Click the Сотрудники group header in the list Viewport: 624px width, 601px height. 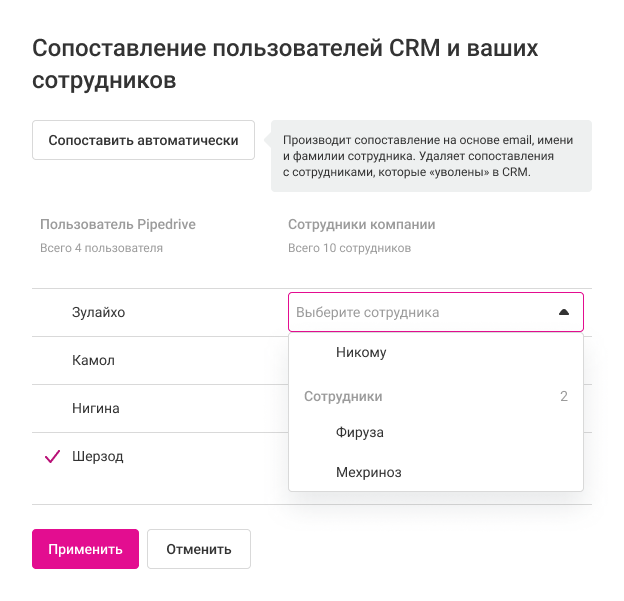(343, 396)
